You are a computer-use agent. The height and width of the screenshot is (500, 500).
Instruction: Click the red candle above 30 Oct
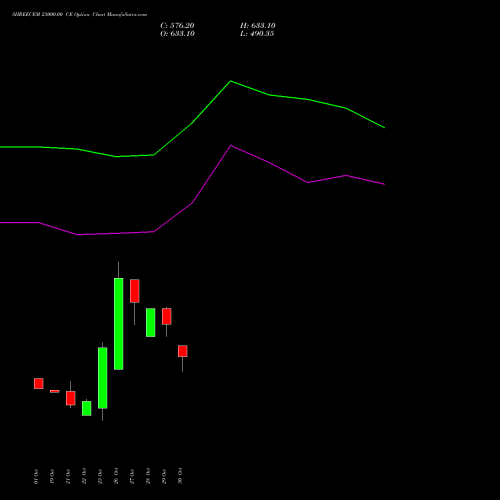183,351
